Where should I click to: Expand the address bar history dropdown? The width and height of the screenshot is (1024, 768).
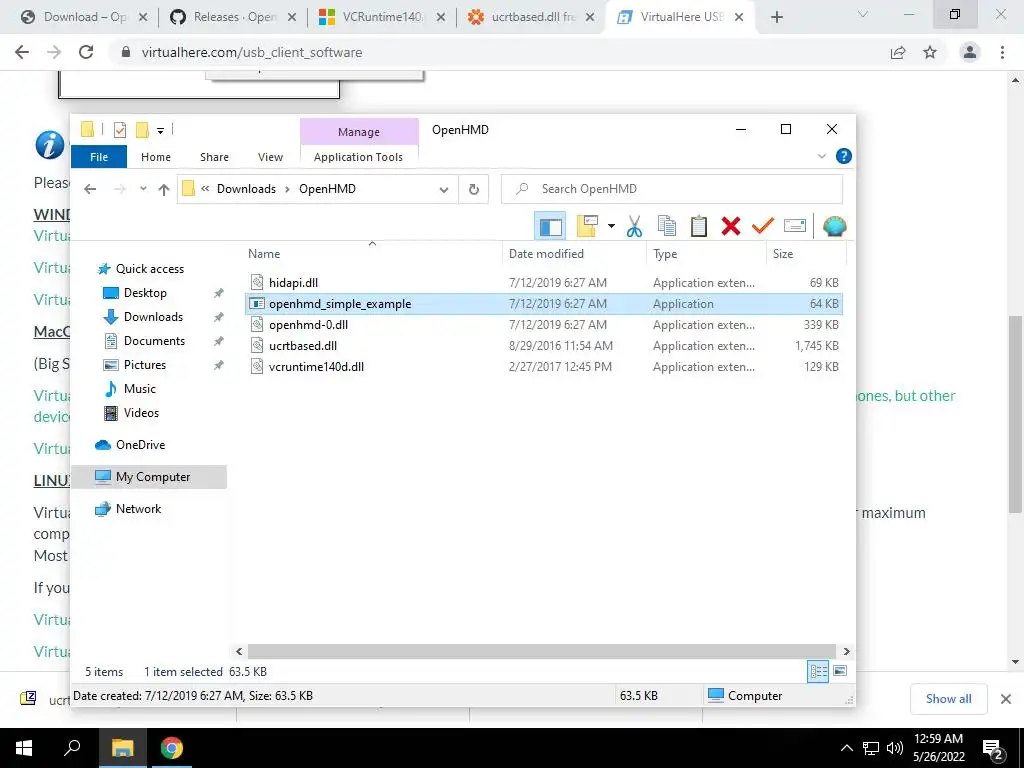coord(444,189)
